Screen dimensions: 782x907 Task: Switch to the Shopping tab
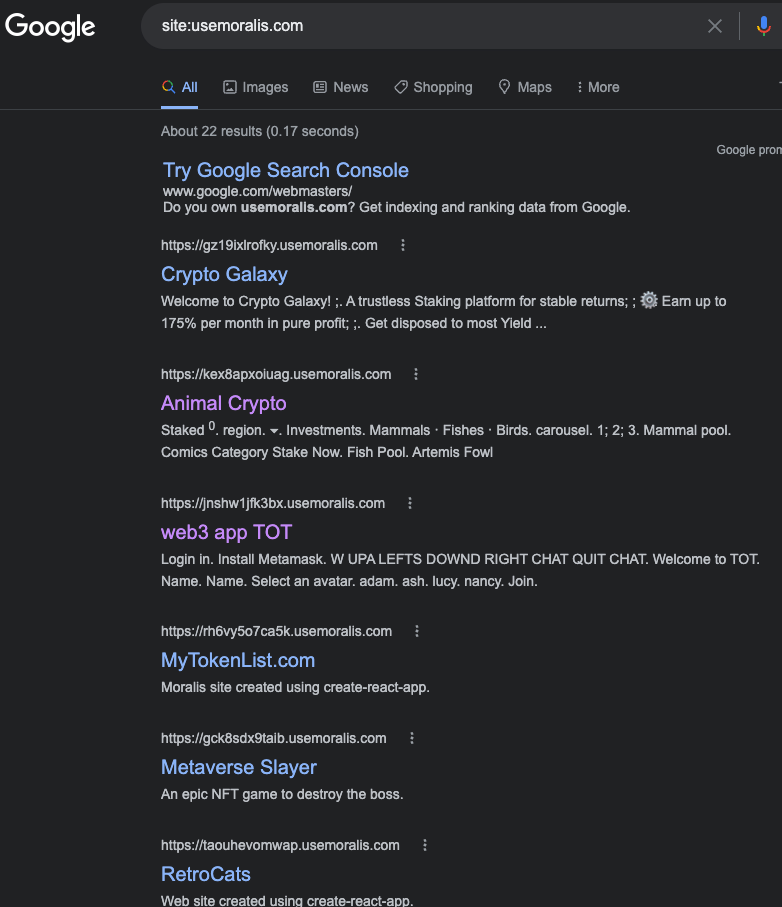pos(433,87)
